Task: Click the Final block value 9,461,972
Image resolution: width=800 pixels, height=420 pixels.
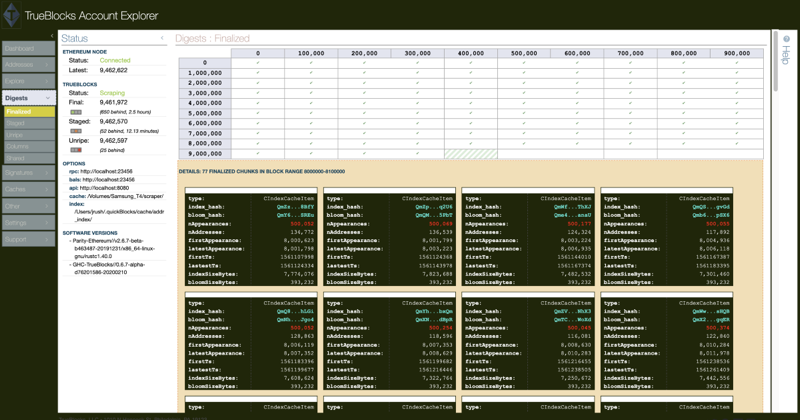Action: (x=113, y=102)
